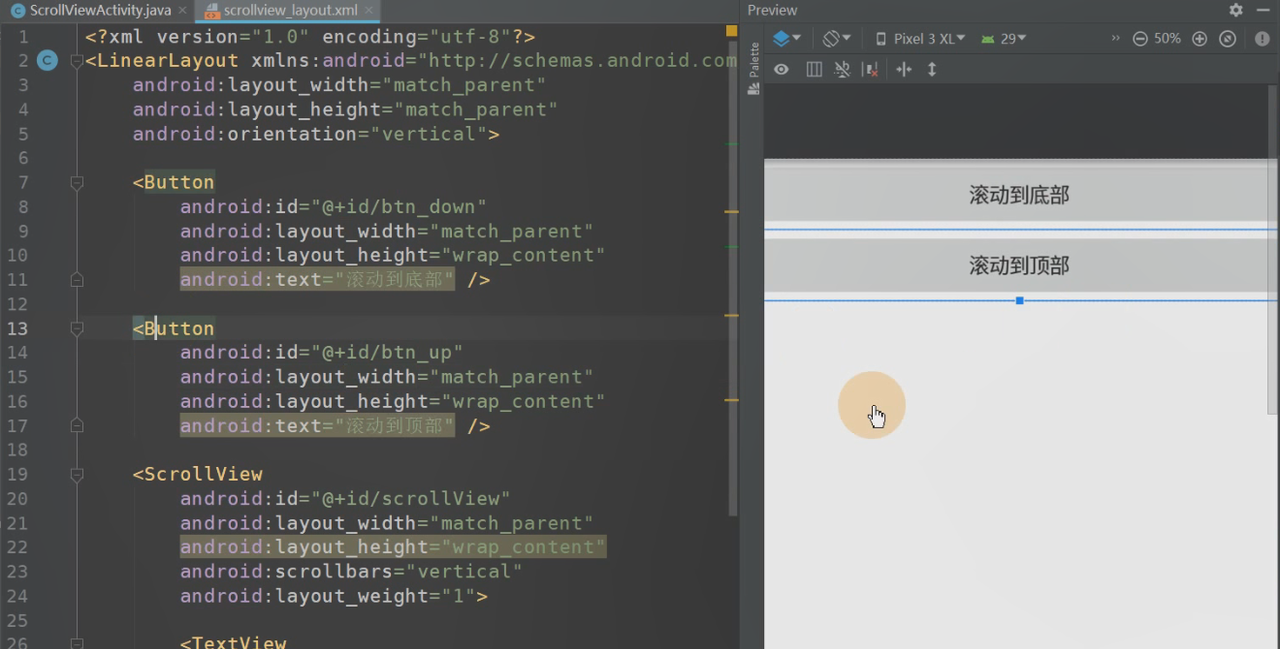
Task: Click the text android:id="@+id/scrollView"
Action: point(345,498)
